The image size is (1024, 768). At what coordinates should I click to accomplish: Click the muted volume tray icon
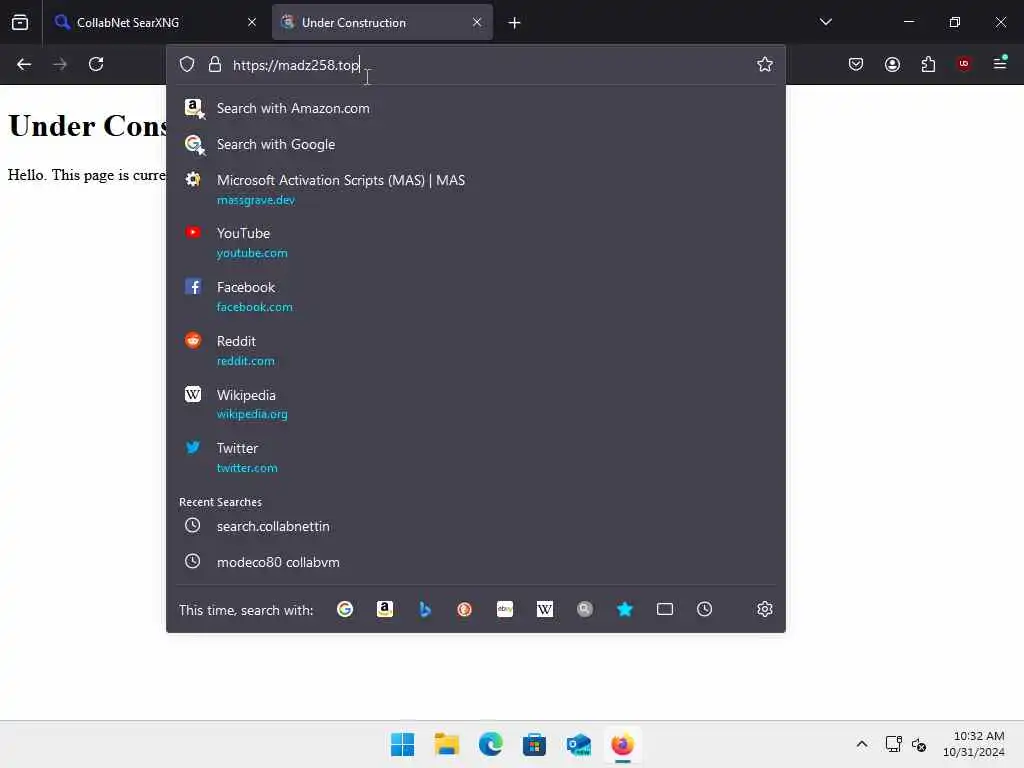click(919, 744)
